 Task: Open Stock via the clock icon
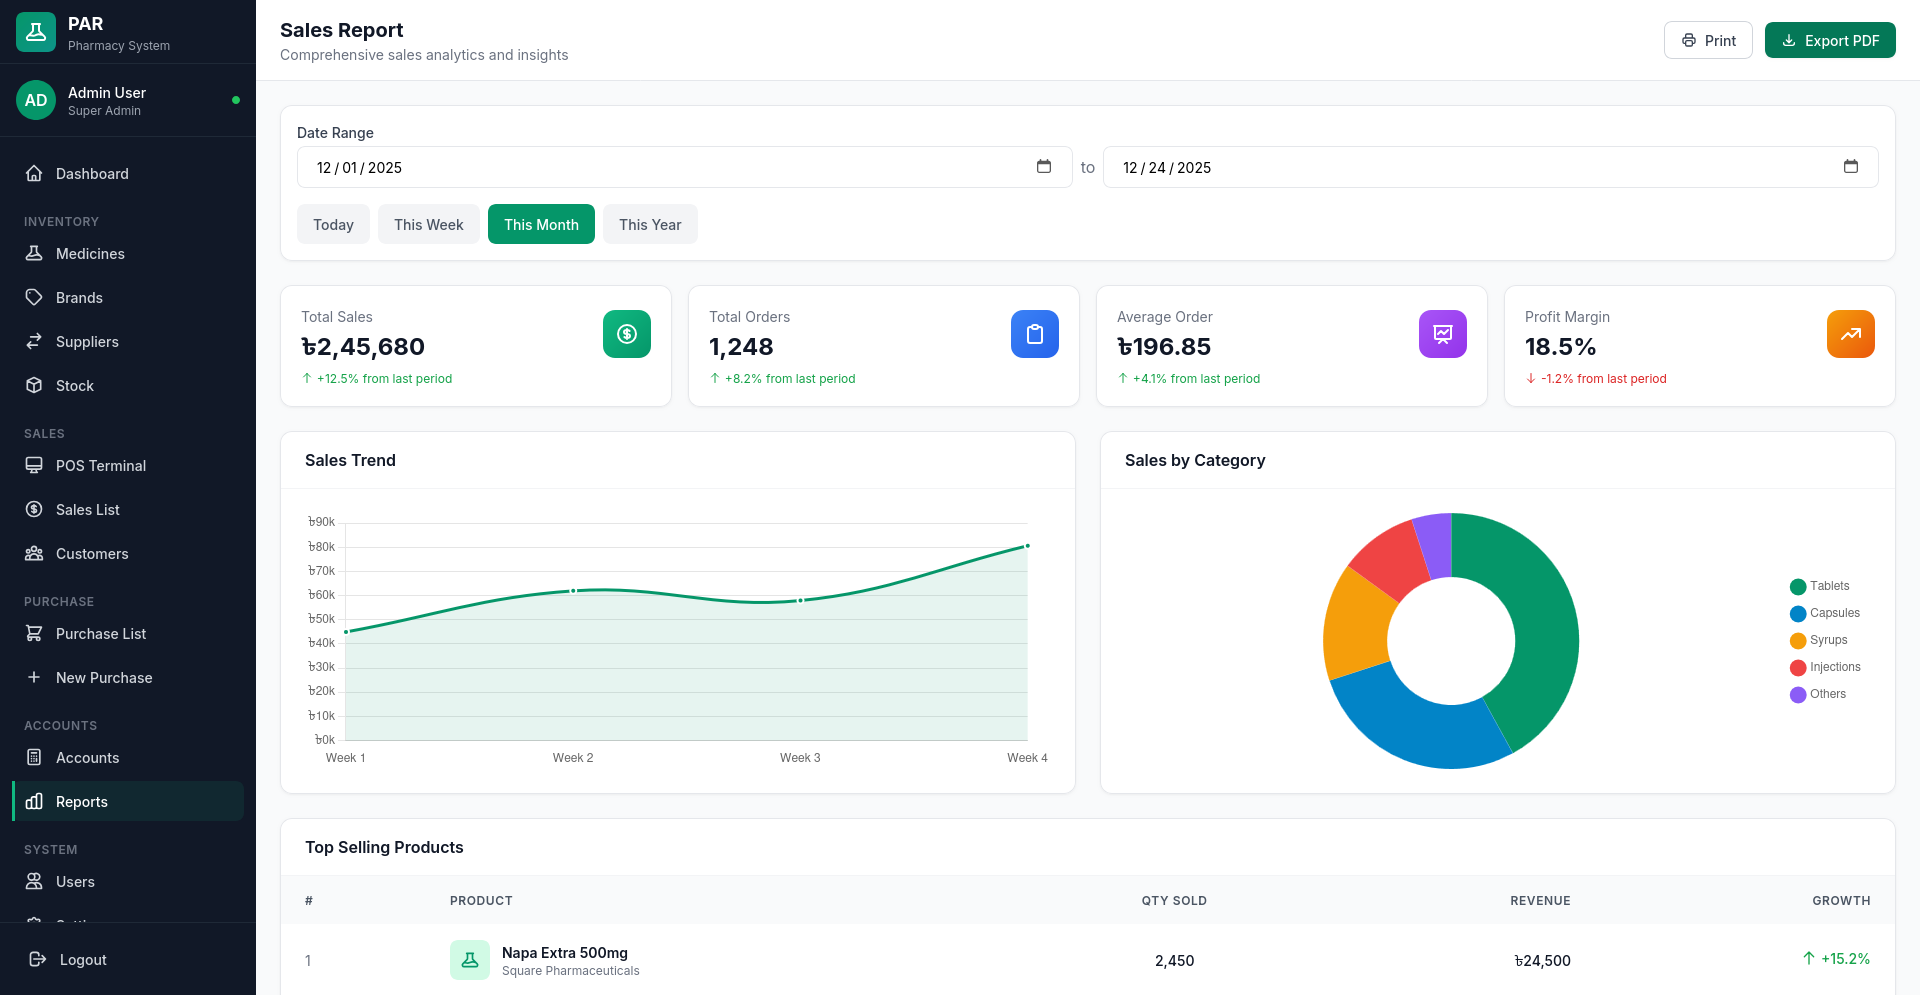35,385
